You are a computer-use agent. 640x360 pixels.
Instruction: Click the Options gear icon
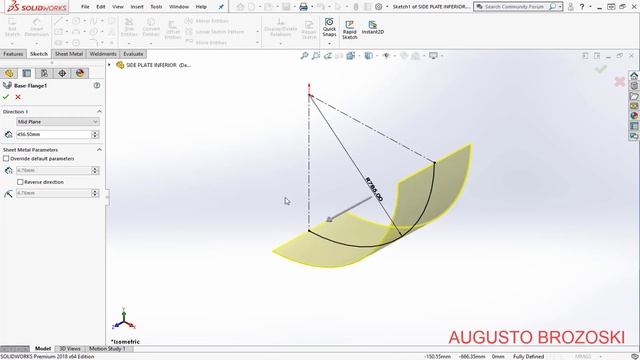tap(378, 7)
